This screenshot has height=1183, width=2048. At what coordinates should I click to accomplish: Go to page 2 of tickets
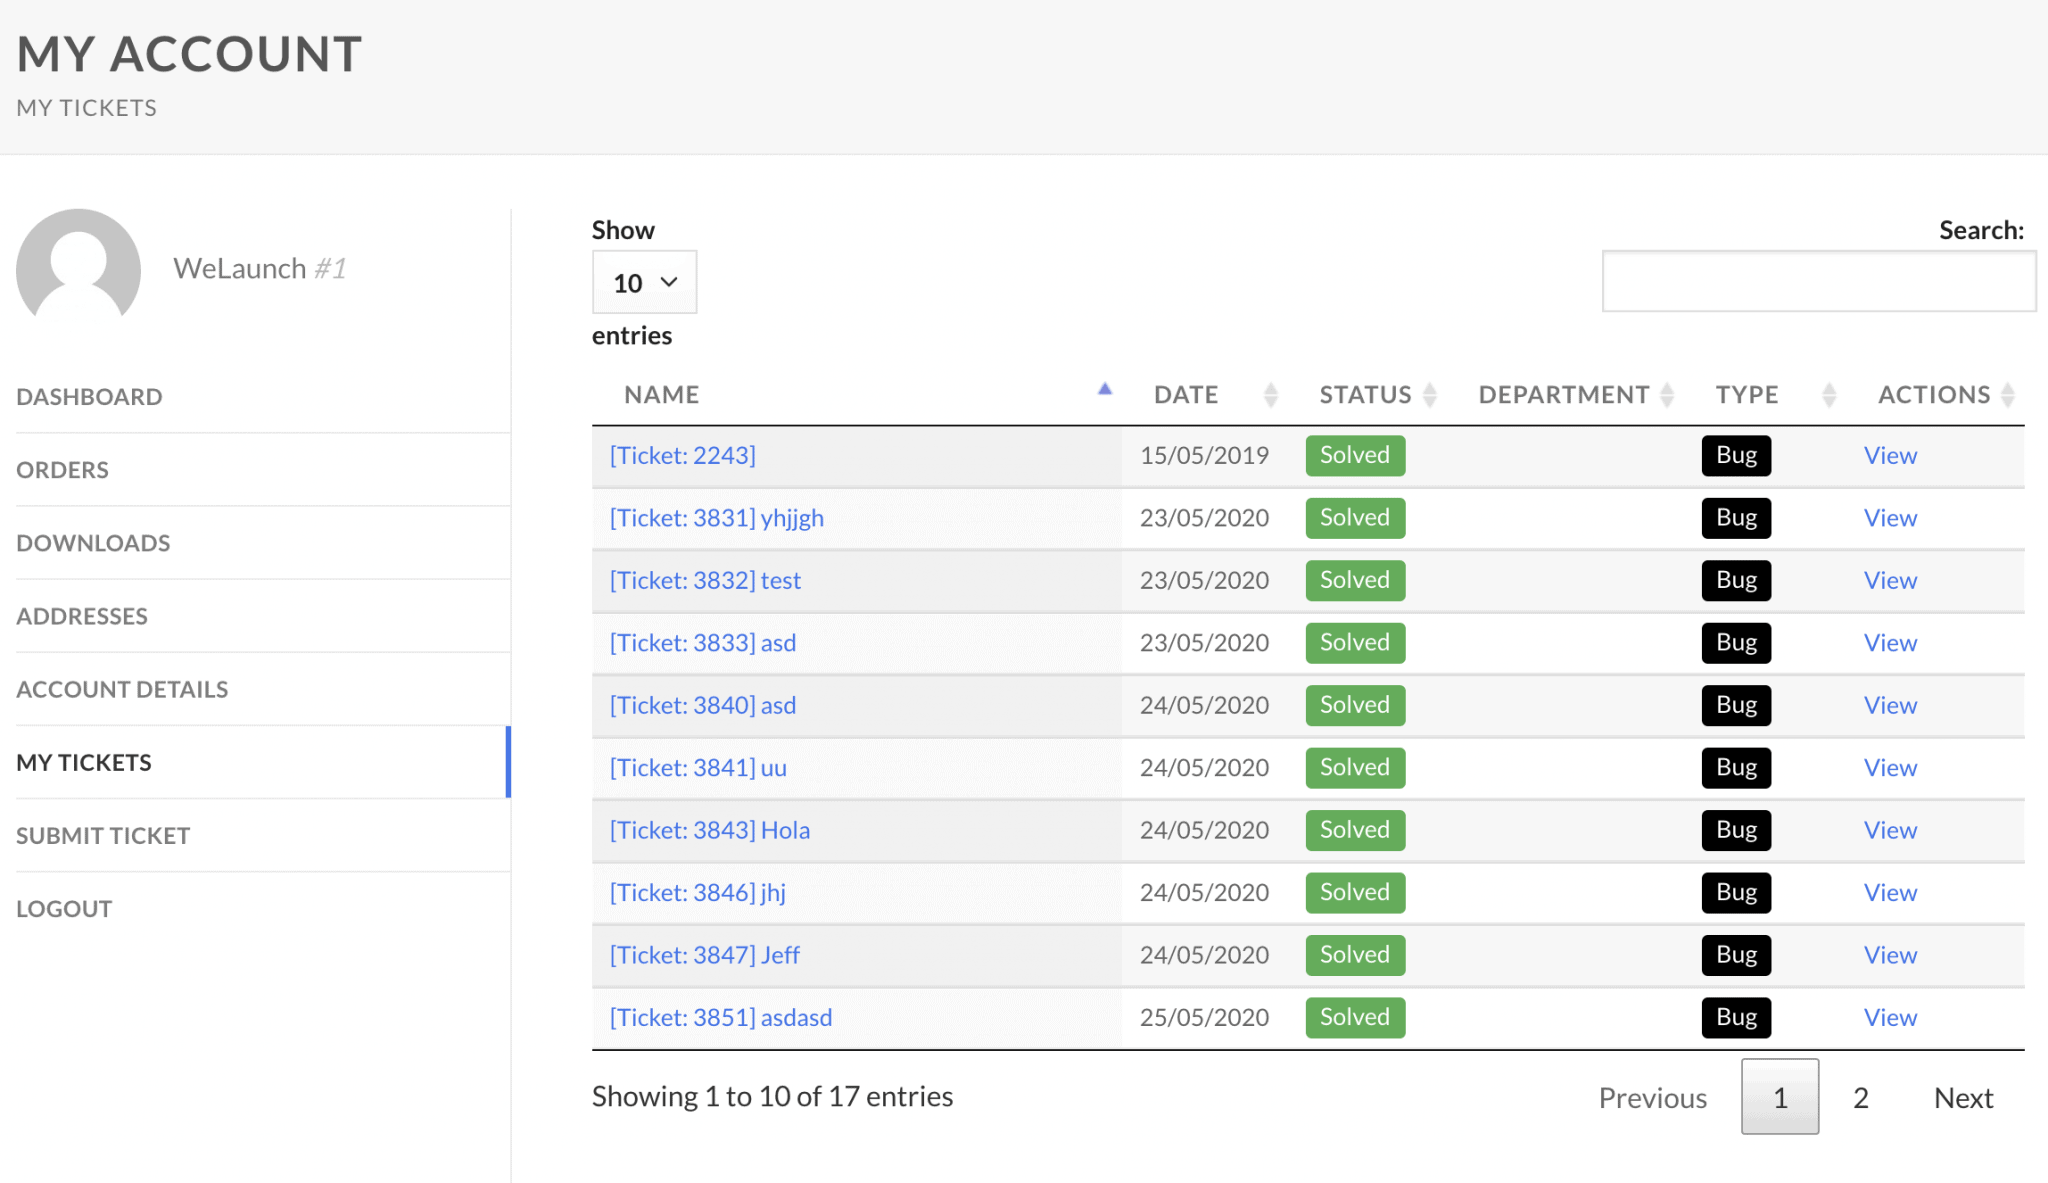1860,1098
